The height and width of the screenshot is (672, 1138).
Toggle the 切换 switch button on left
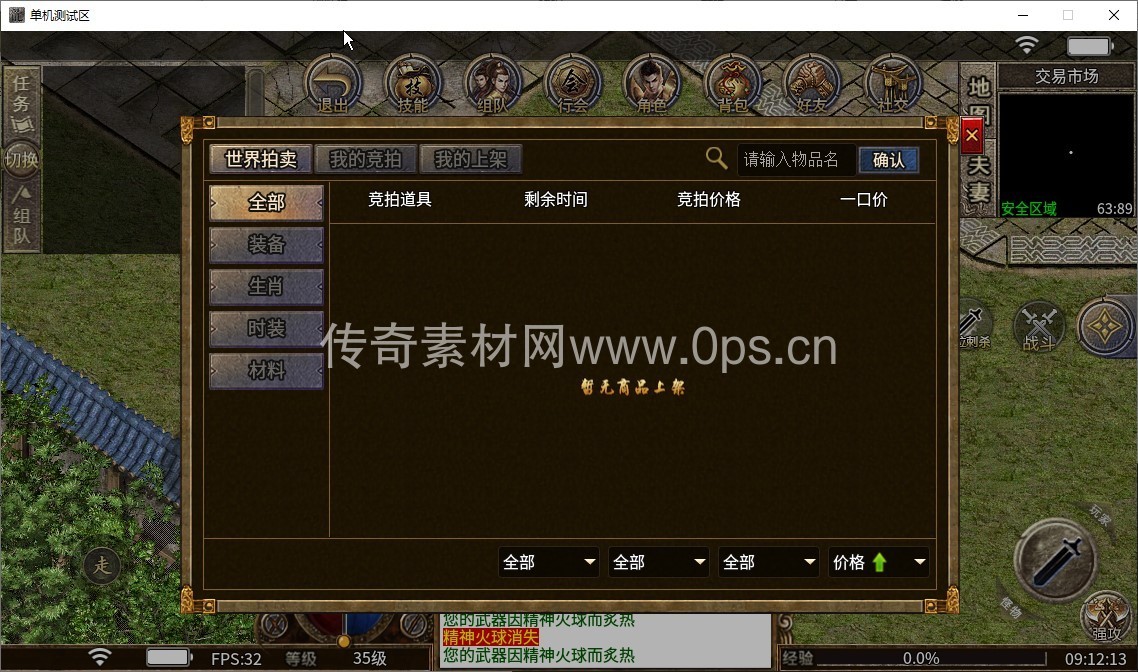coord(21,160)
